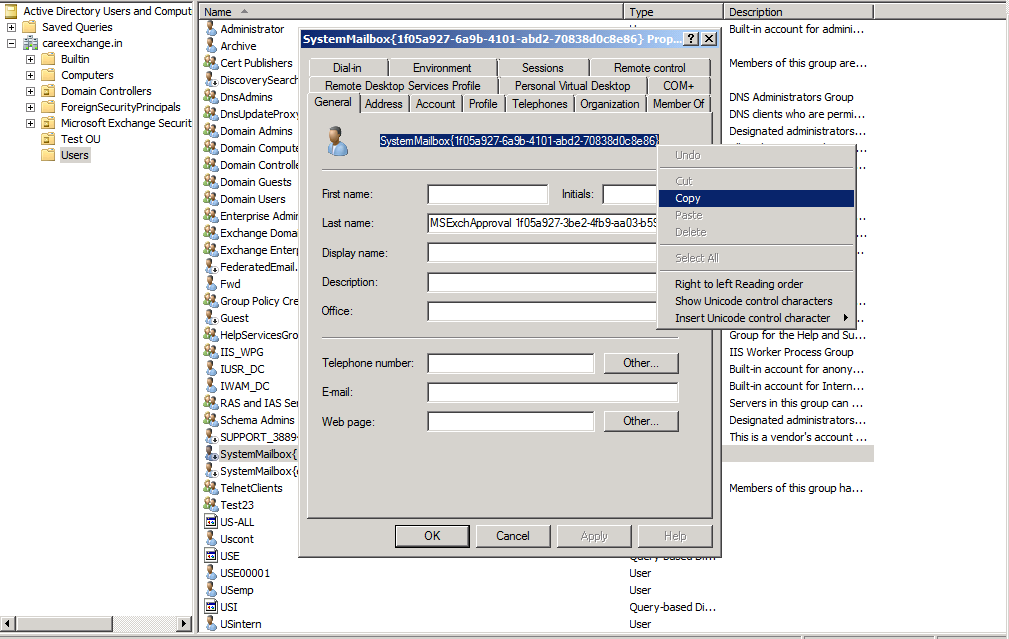Click the Domain Guests group icon
Viewport: 1009px width, 639px height.
tap(210, 181)
